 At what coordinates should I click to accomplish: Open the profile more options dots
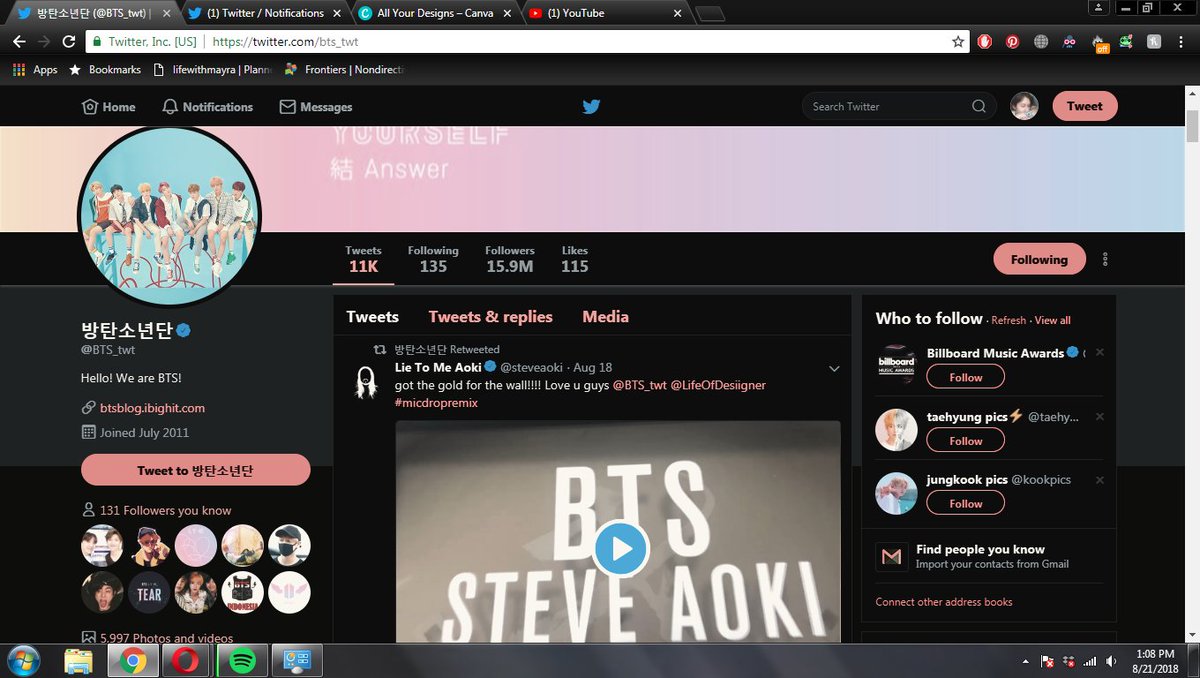pyautogui.click(x=1105, y=259)
